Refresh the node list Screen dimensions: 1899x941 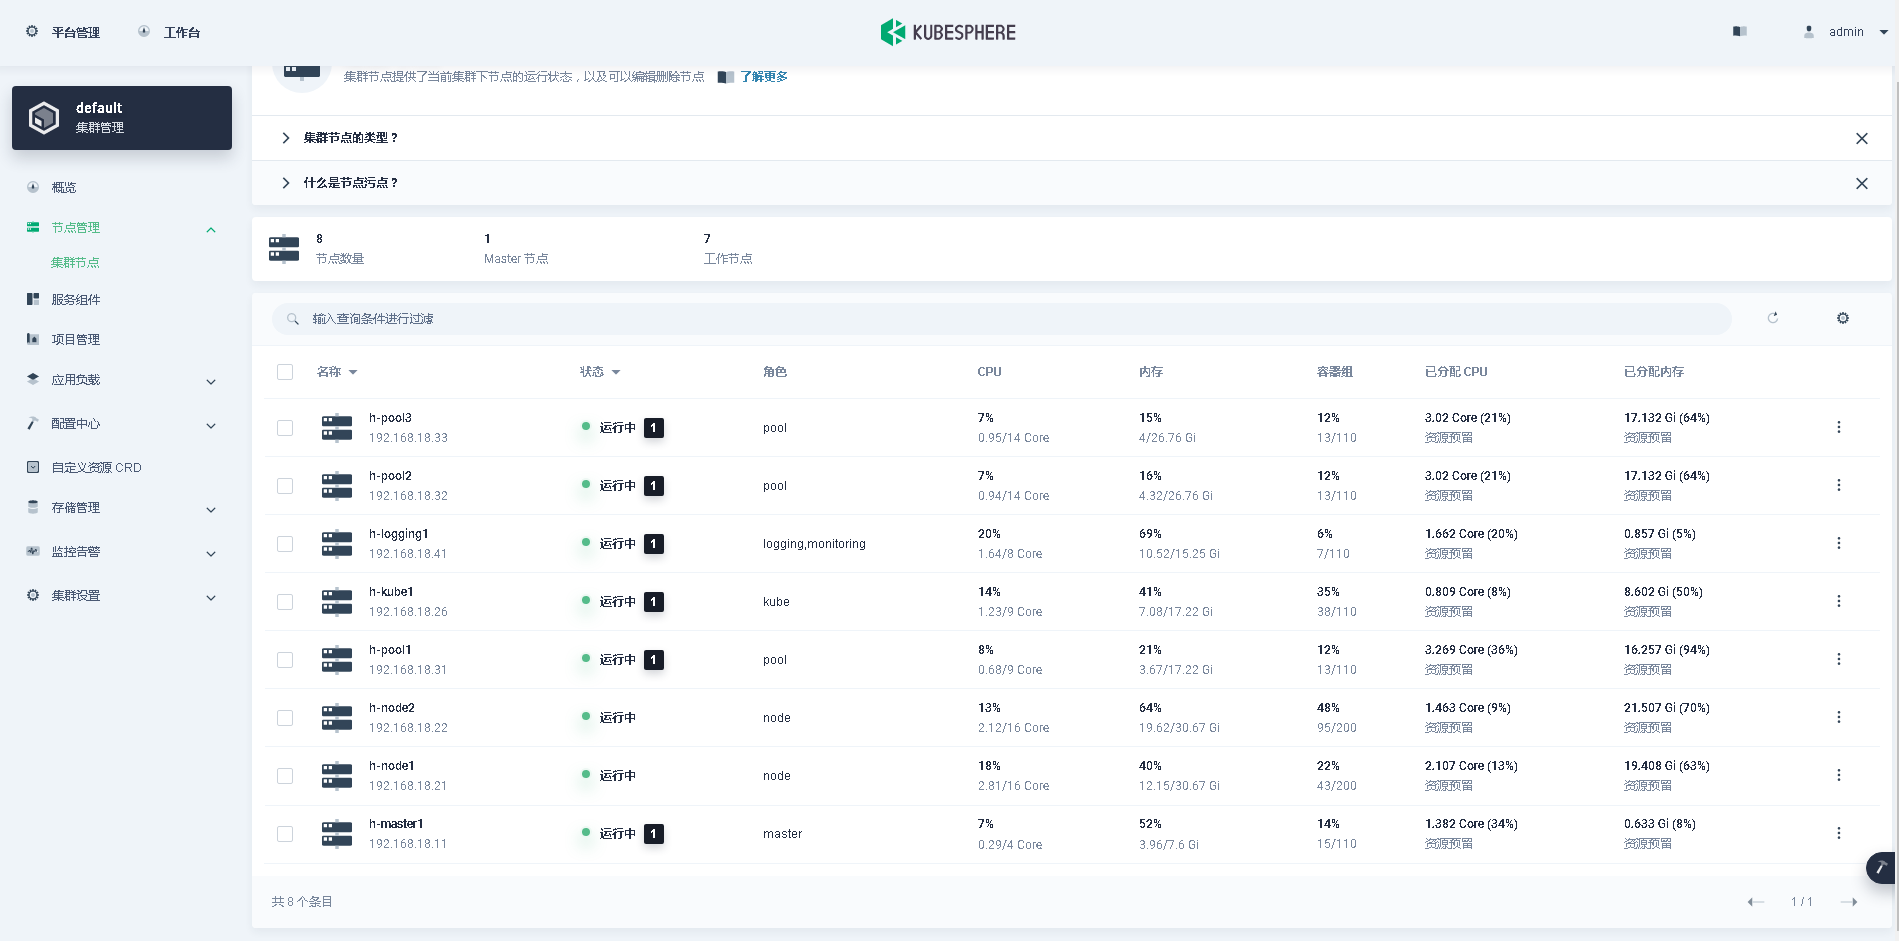1773,318
